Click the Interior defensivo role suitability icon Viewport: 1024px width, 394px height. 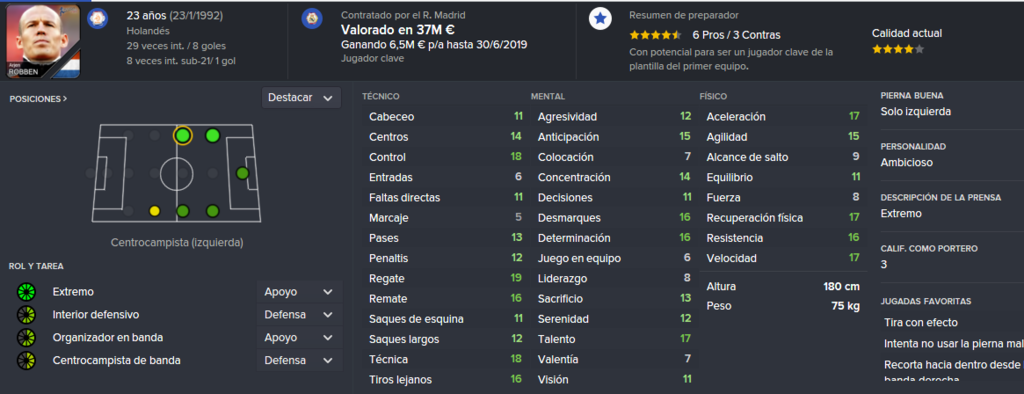point(26,315)
